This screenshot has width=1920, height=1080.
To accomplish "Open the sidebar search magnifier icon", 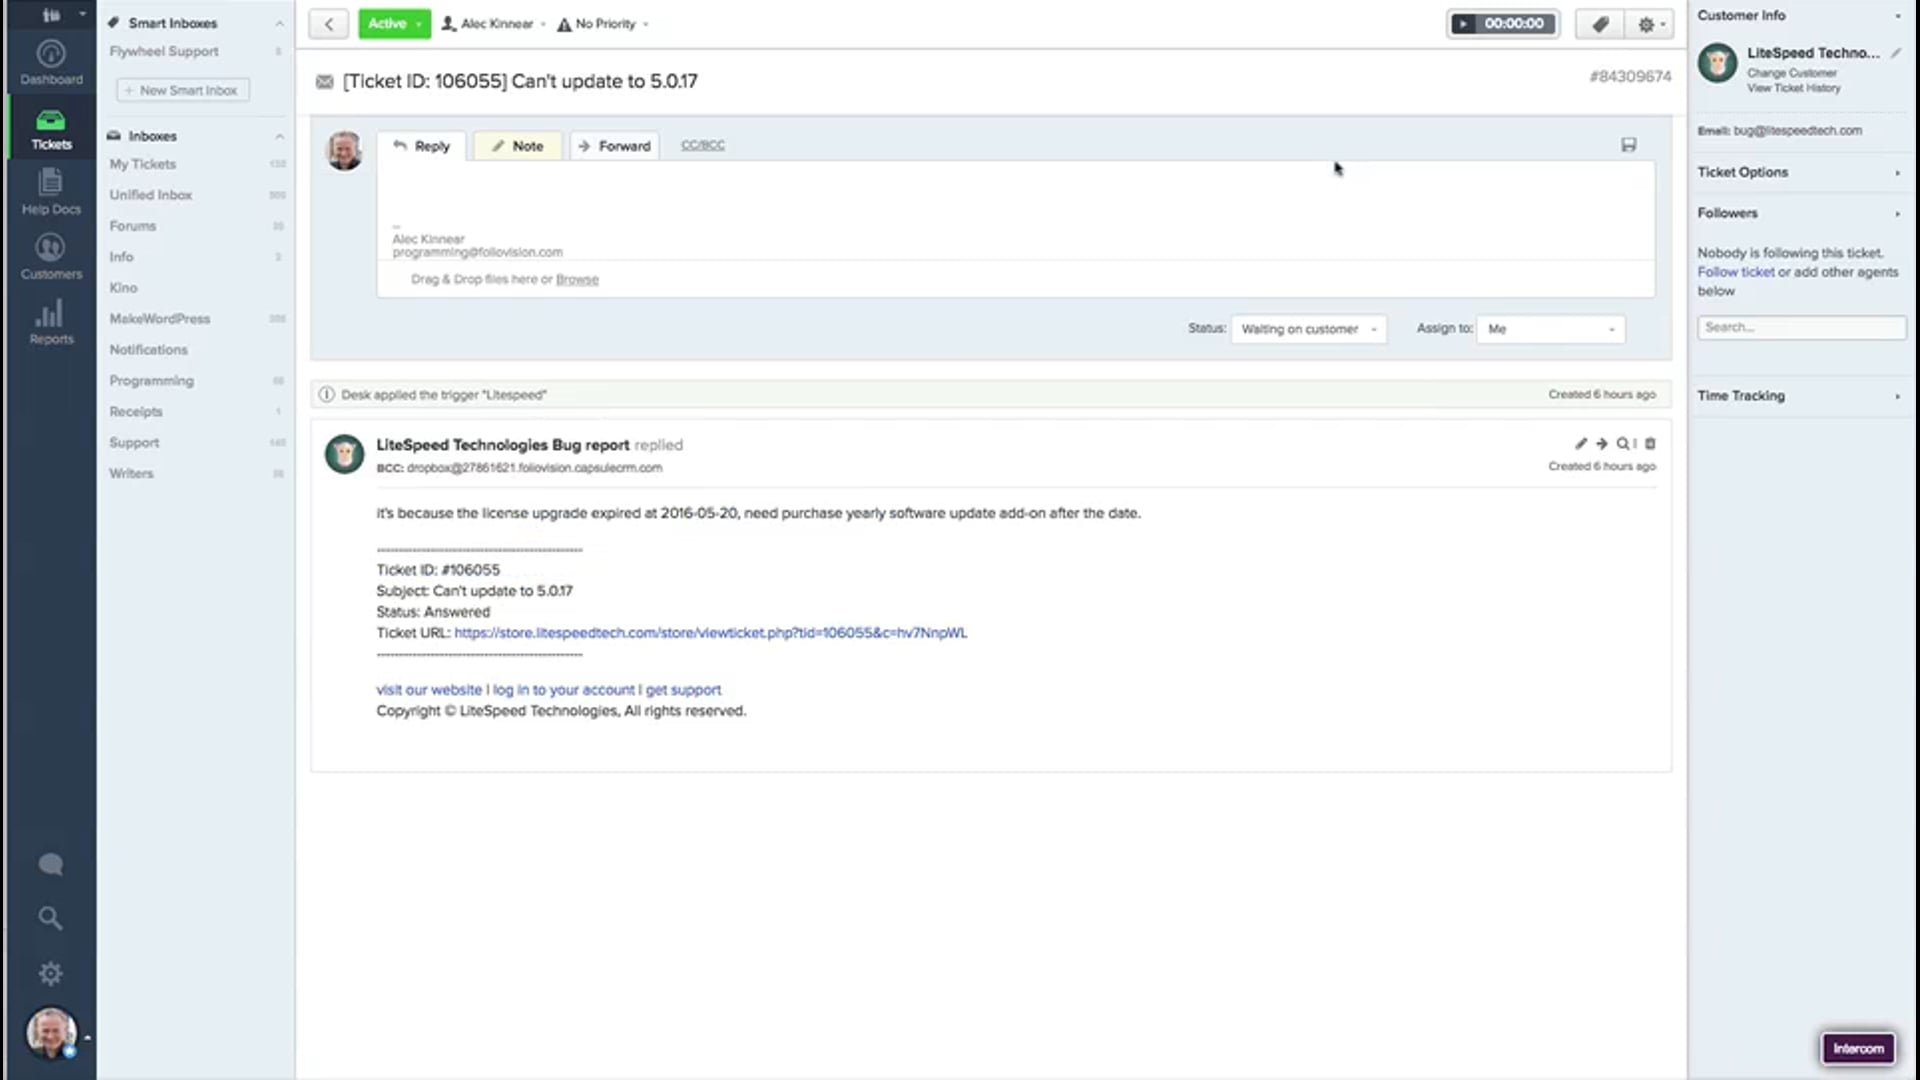I will pos(50,918).
